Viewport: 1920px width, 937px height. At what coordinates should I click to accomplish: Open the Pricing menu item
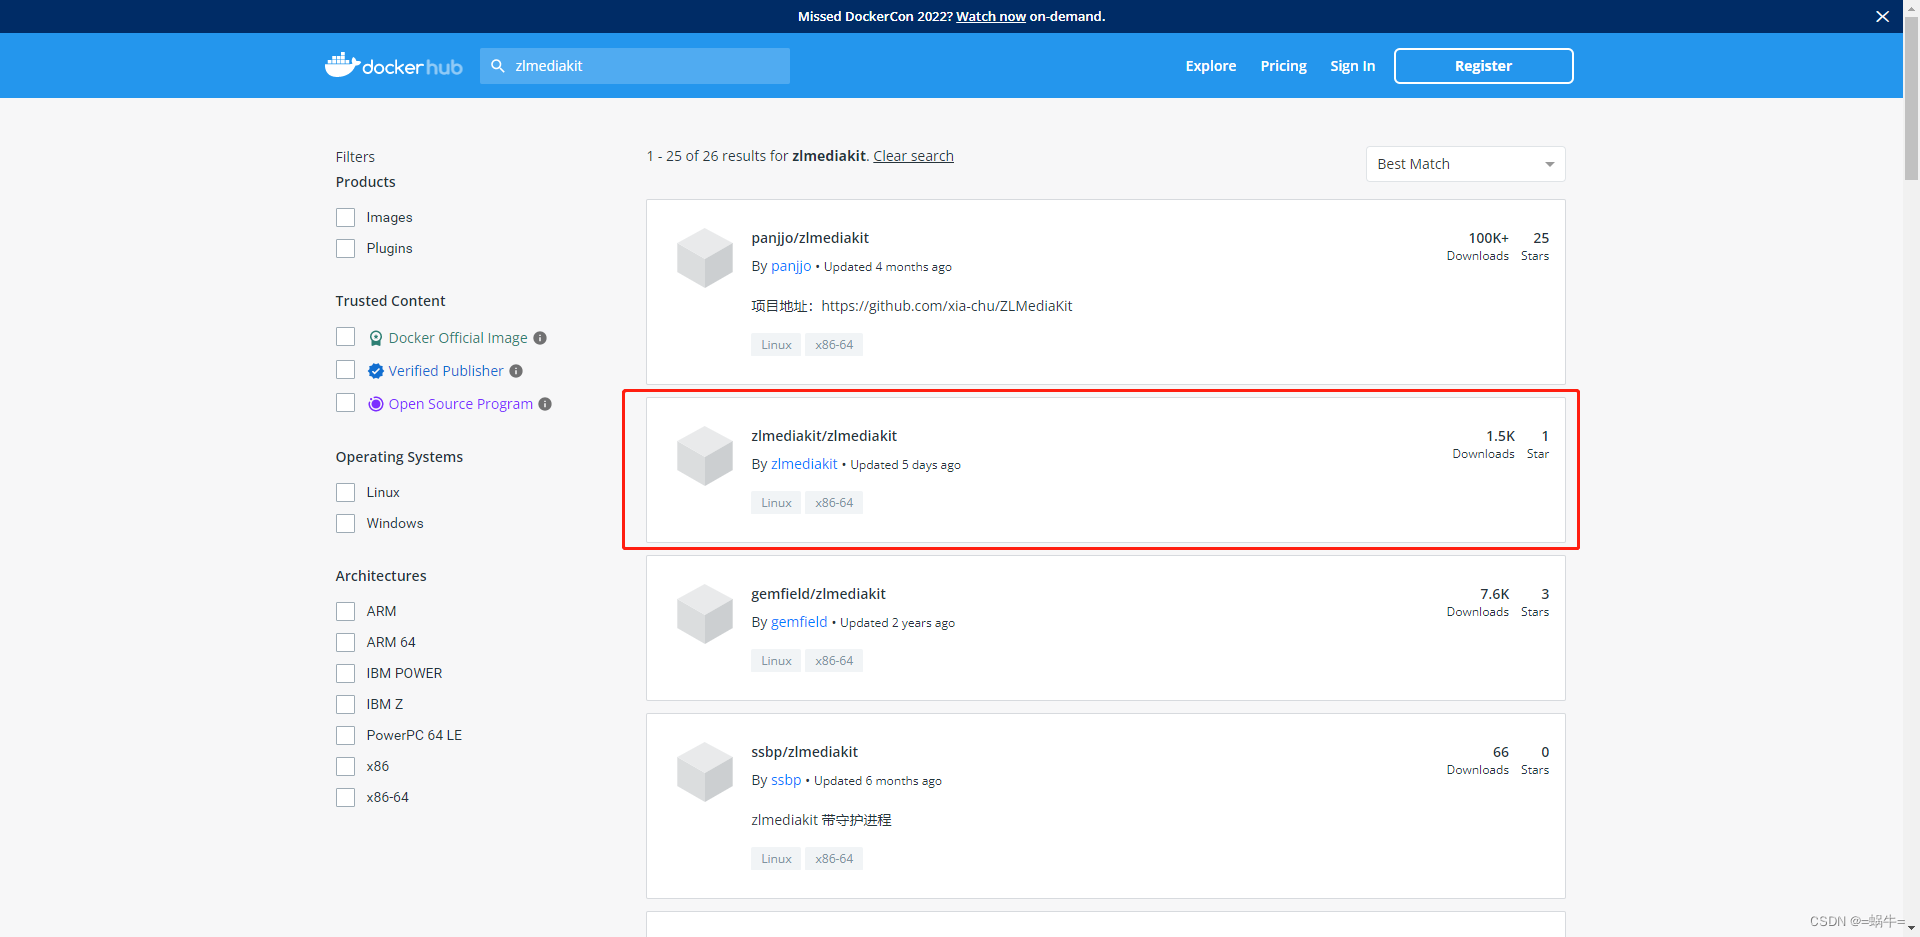[1283, 66]
